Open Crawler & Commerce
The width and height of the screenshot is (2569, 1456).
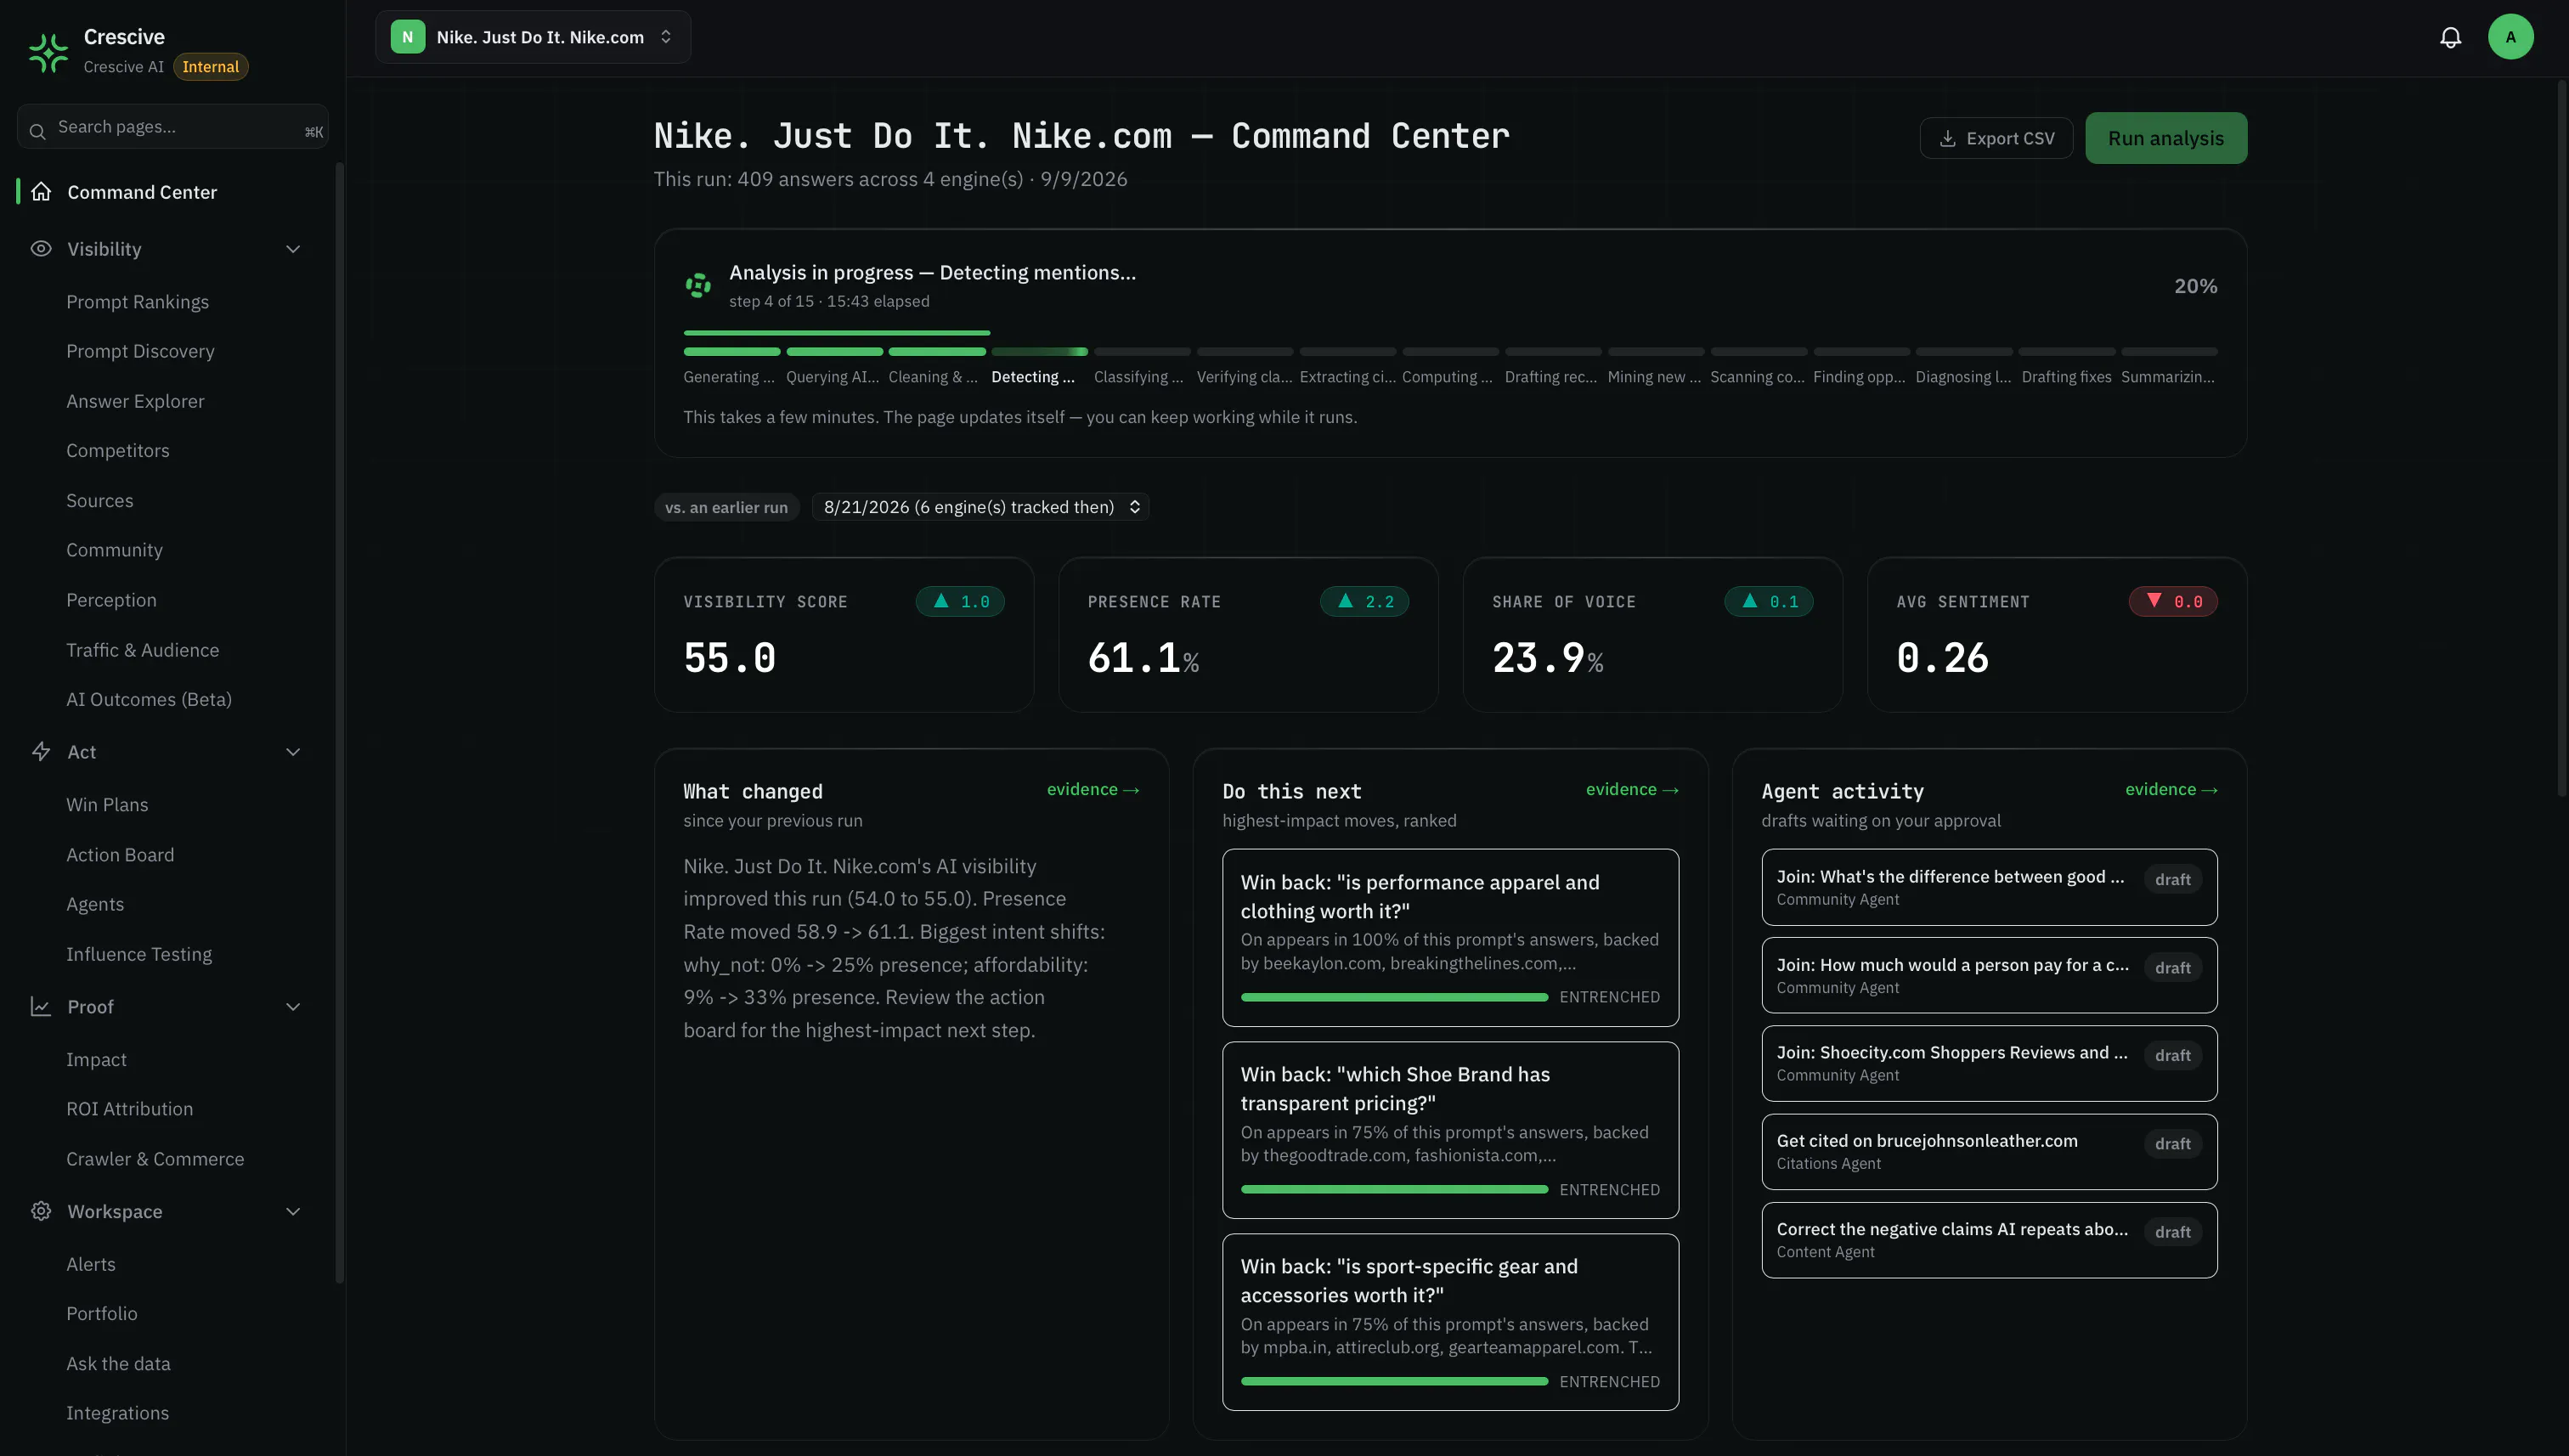(x=155, y=1159)
